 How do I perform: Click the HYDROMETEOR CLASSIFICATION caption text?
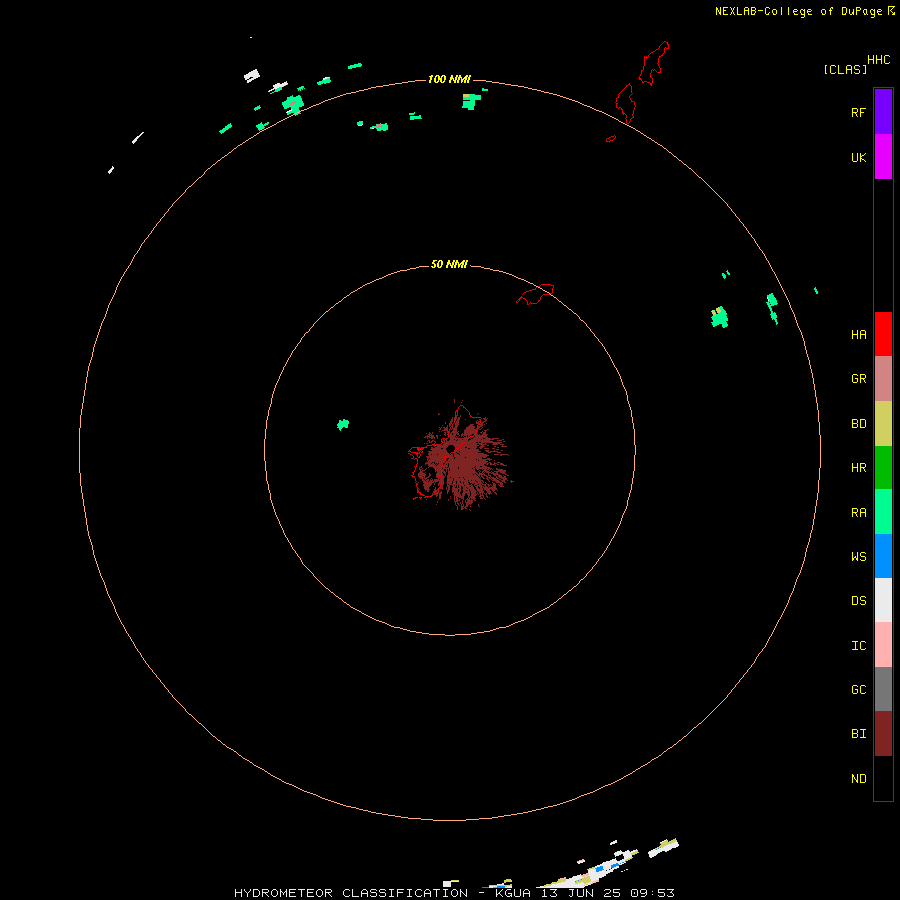pyautogui.click(x=351, y=893)
